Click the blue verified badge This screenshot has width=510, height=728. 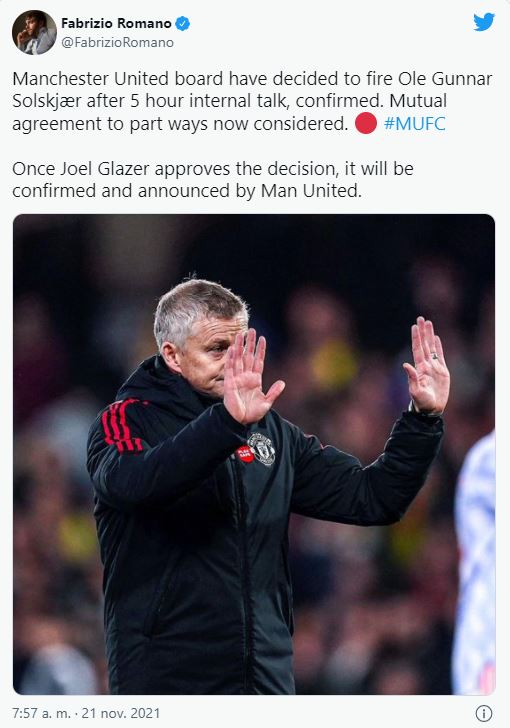183,23
